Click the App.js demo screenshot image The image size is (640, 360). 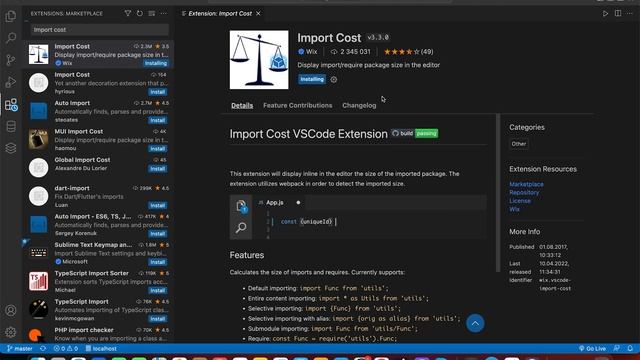tap(358, 217)
